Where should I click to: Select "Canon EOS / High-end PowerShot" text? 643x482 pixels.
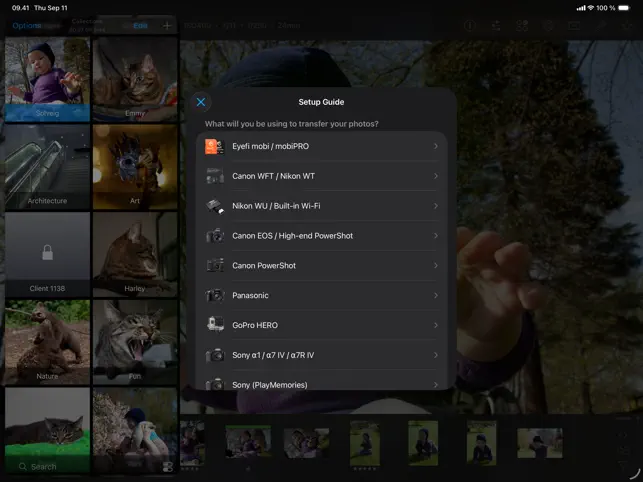click(x=292, y=236)
